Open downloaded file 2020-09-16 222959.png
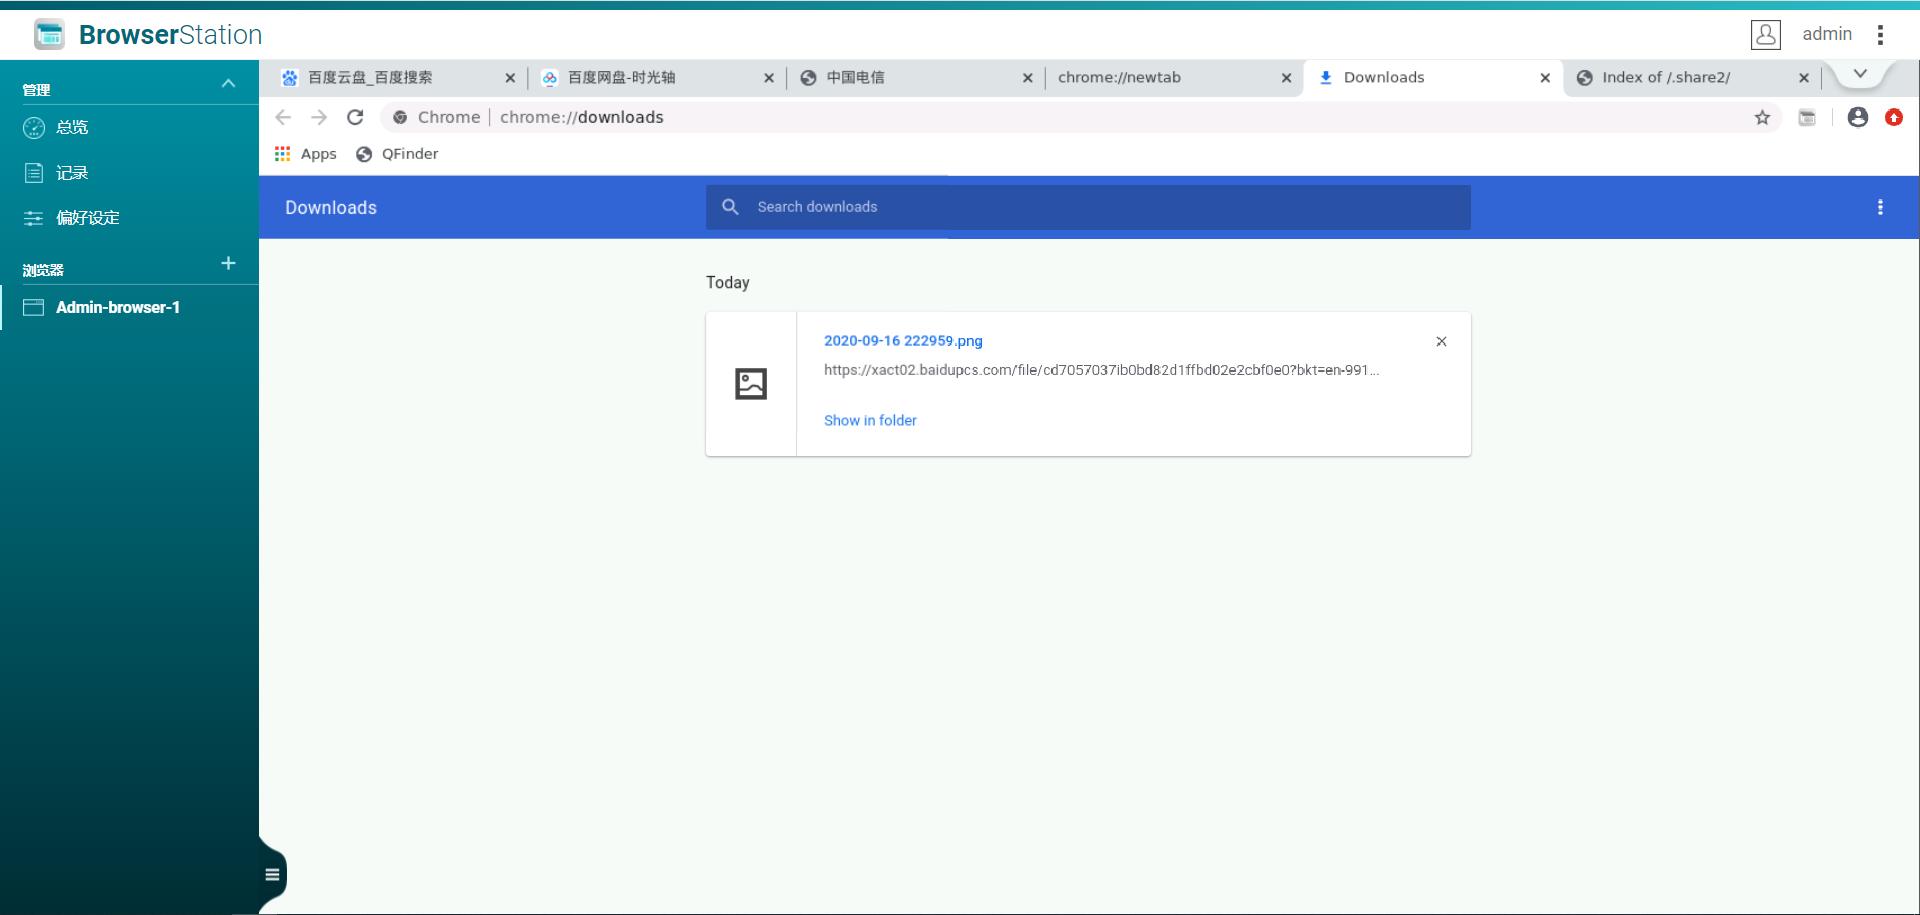 tap(903, 341)
